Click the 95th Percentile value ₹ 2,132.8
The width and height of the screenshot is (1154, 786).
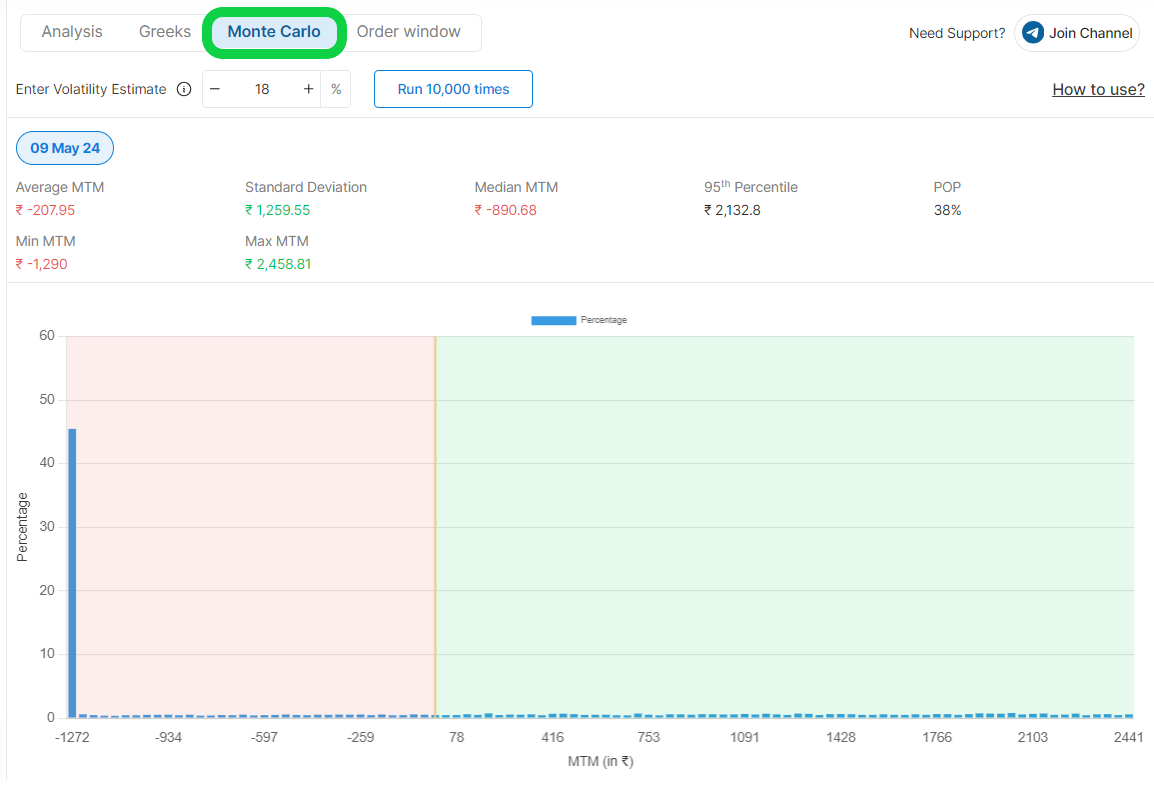732,210
